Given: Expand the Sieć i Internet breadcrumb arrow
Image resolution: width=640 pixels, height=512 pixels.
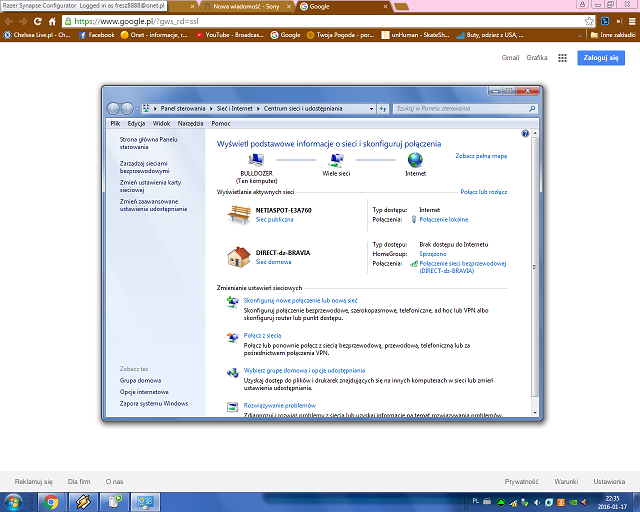Looking at the screenshot, I should click(259, 107).
